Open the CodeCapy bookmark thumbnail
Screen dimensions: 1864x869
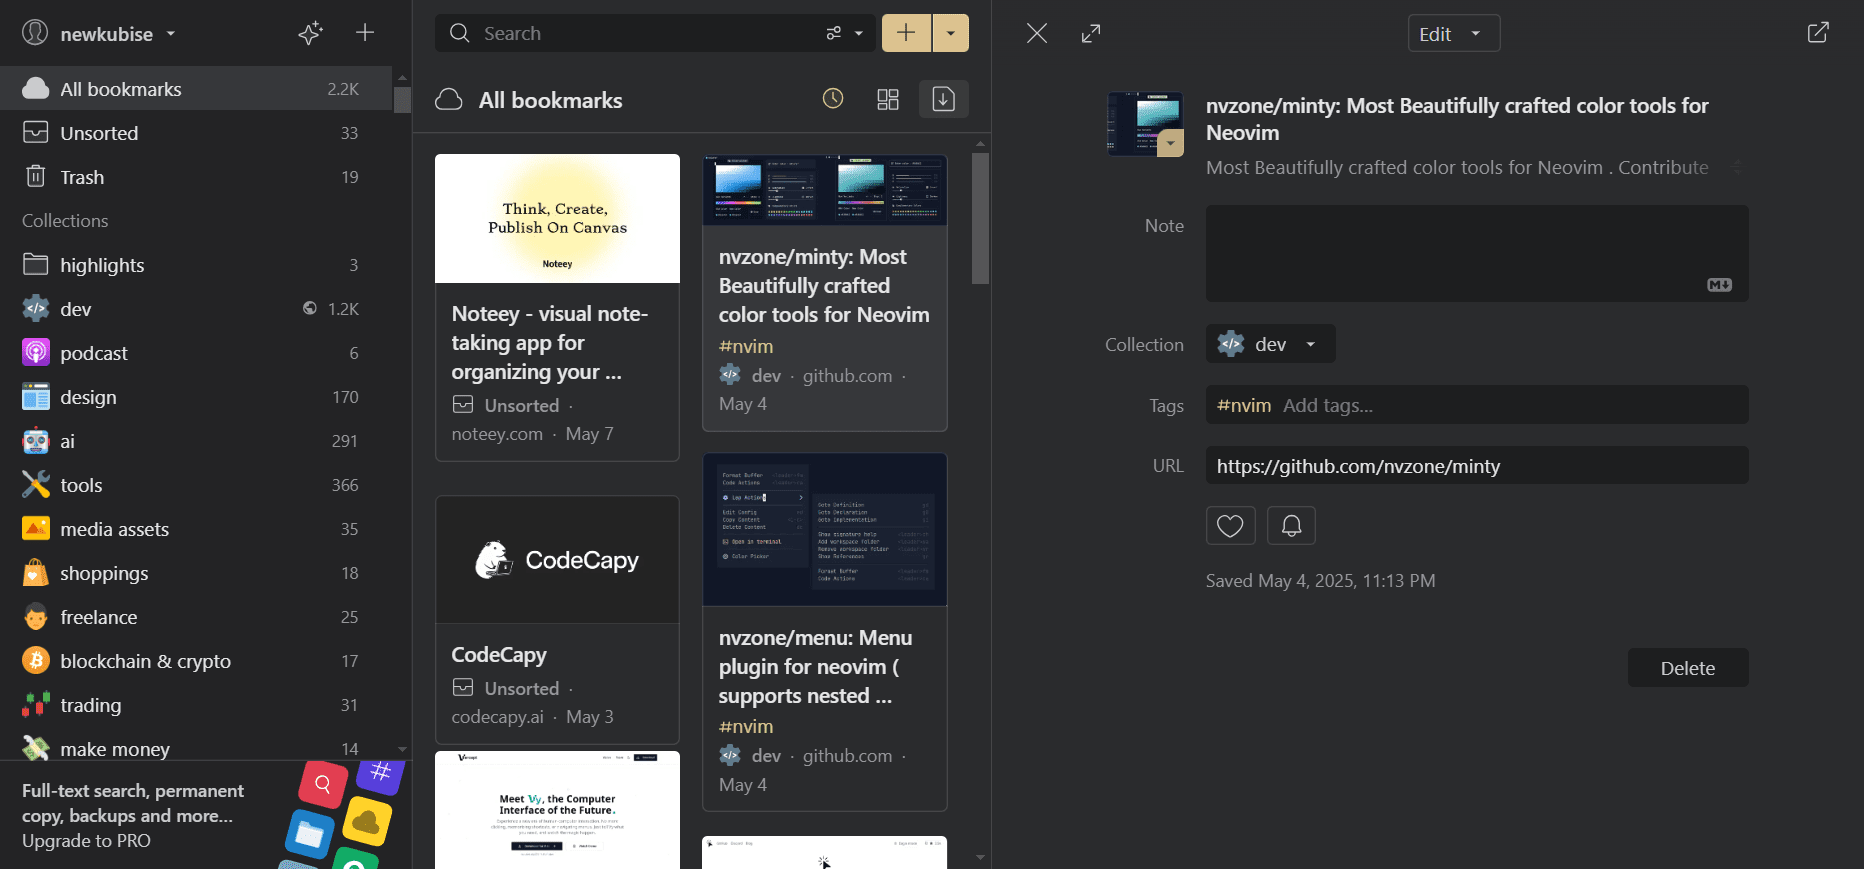point(557,560)
